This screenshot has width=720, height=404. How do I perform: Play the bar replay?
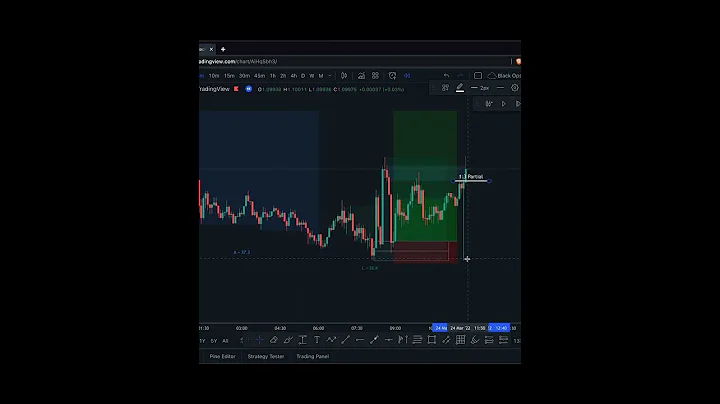[504, 104]
